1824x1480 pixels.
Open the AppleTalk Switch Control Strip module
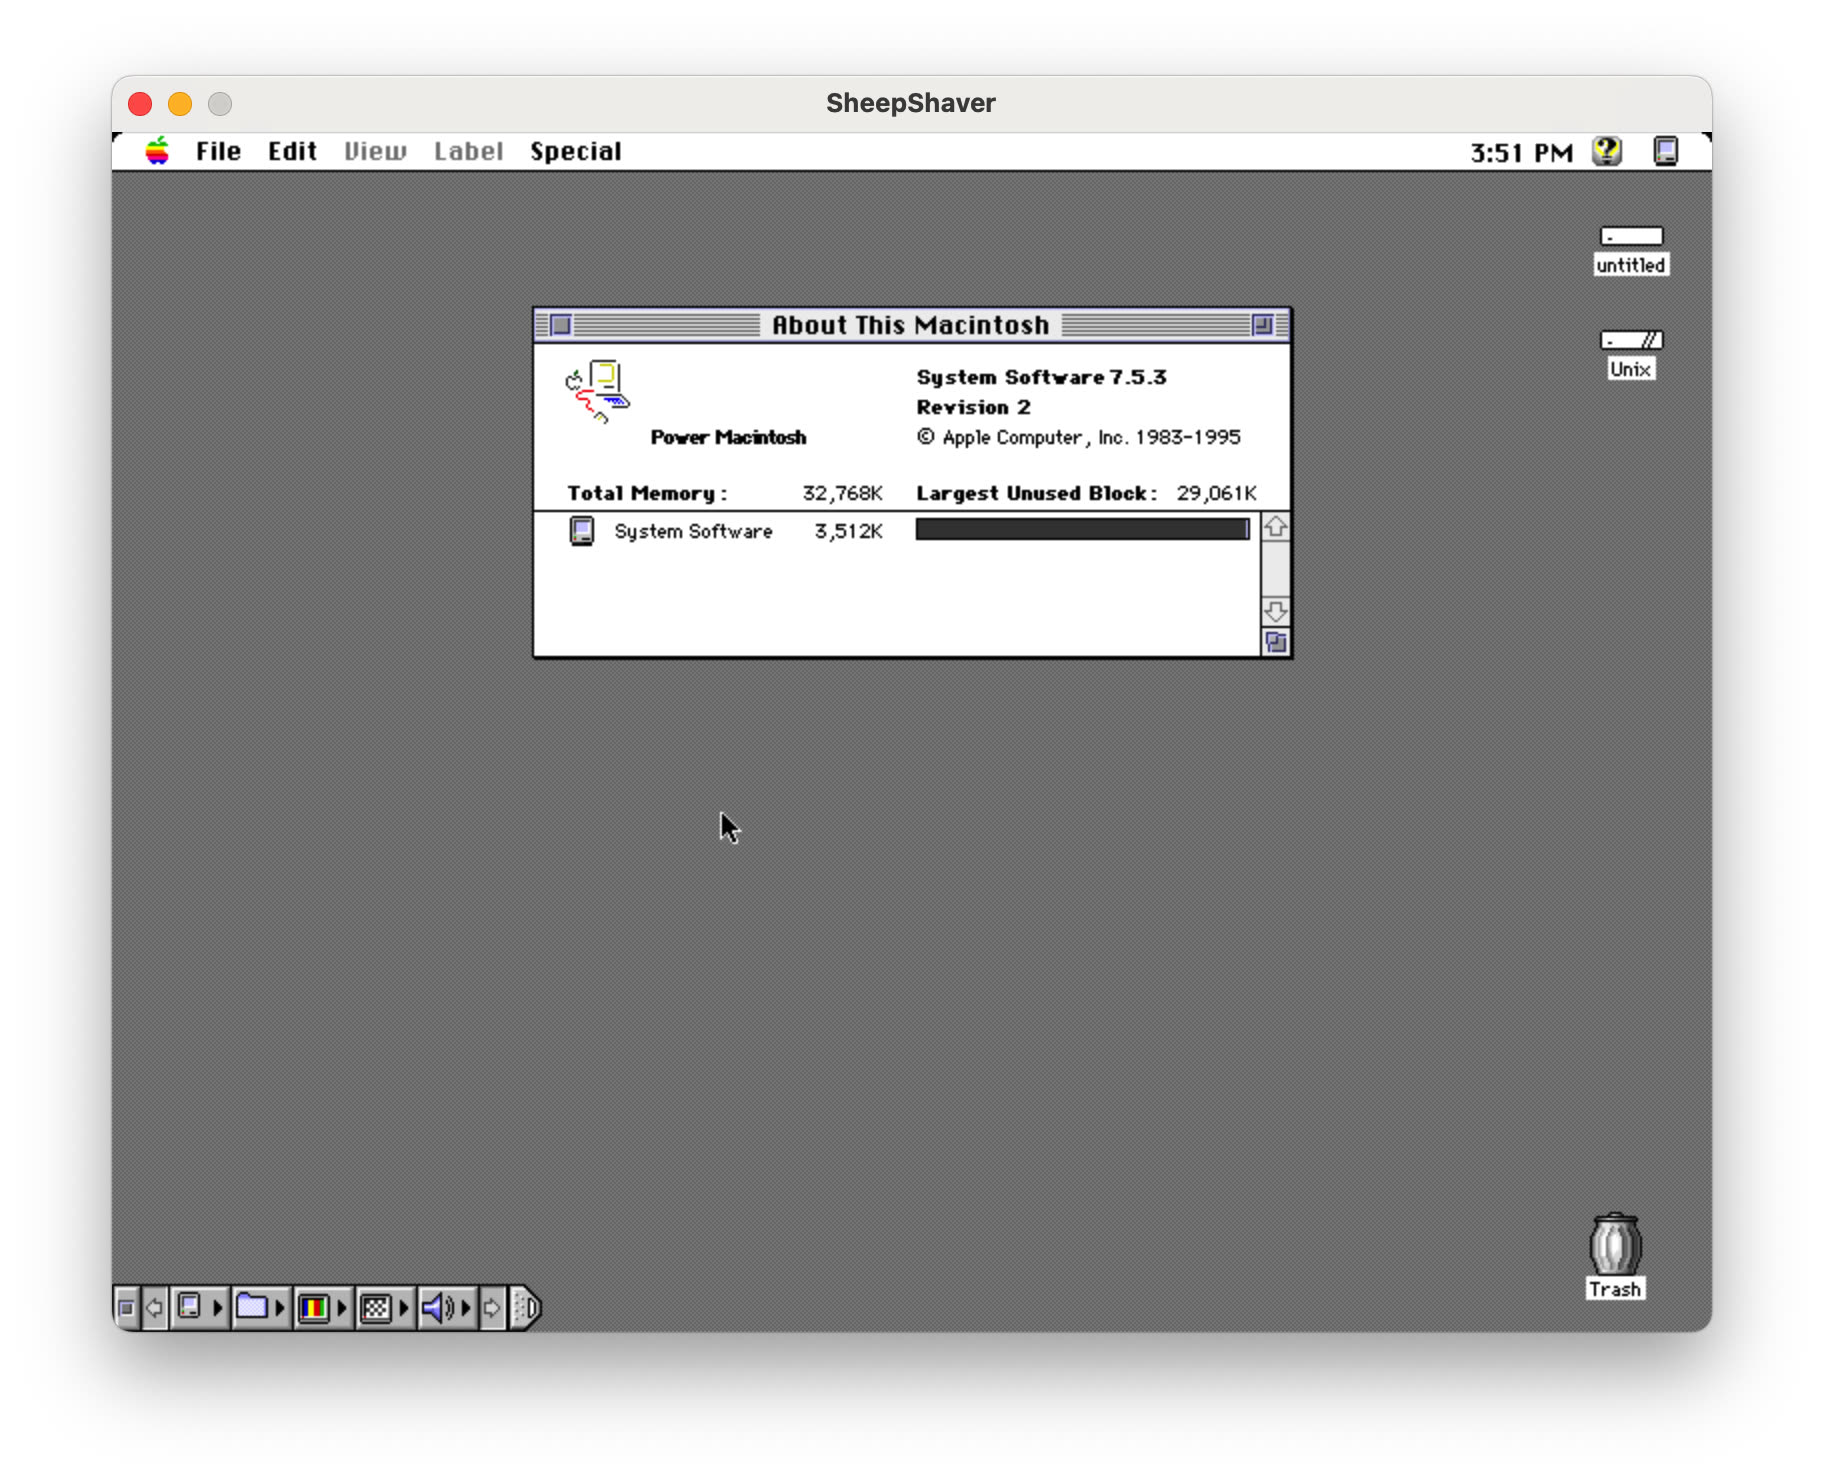pyautogui.click(x=199, y=1307)
